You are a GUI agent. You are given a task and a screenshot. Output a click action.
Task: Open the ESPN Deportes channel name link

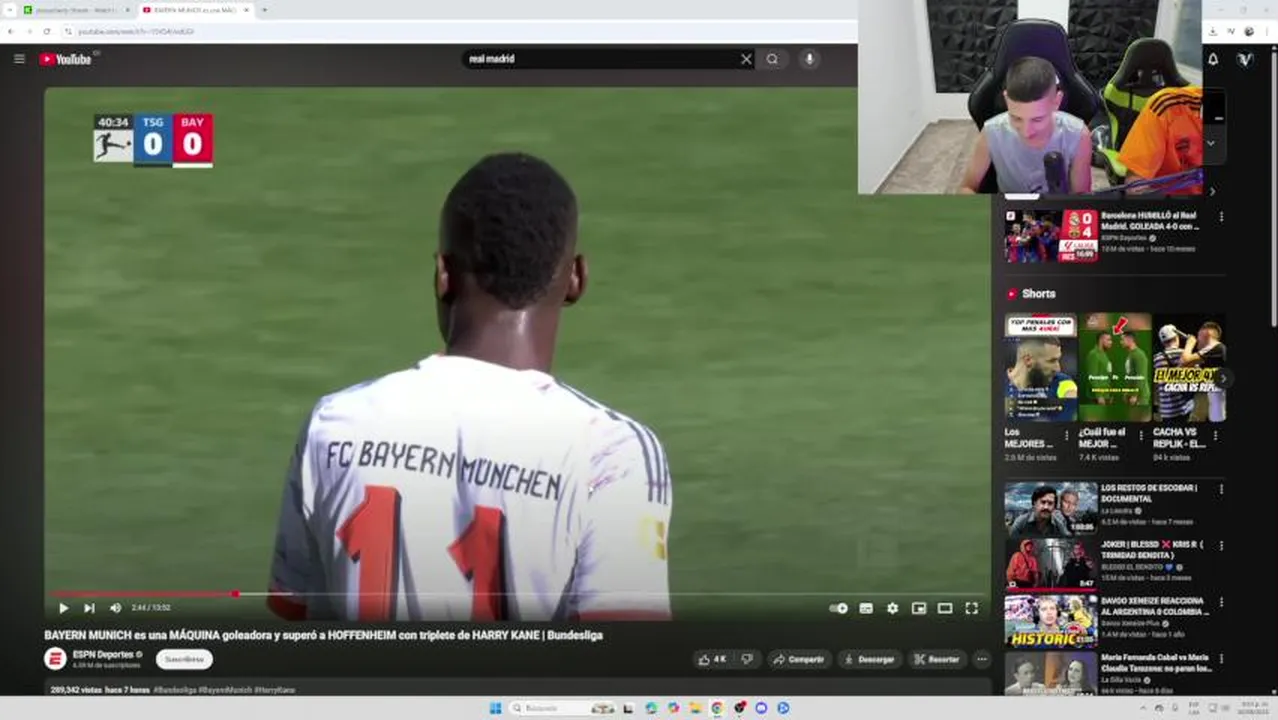coord(103,654)
